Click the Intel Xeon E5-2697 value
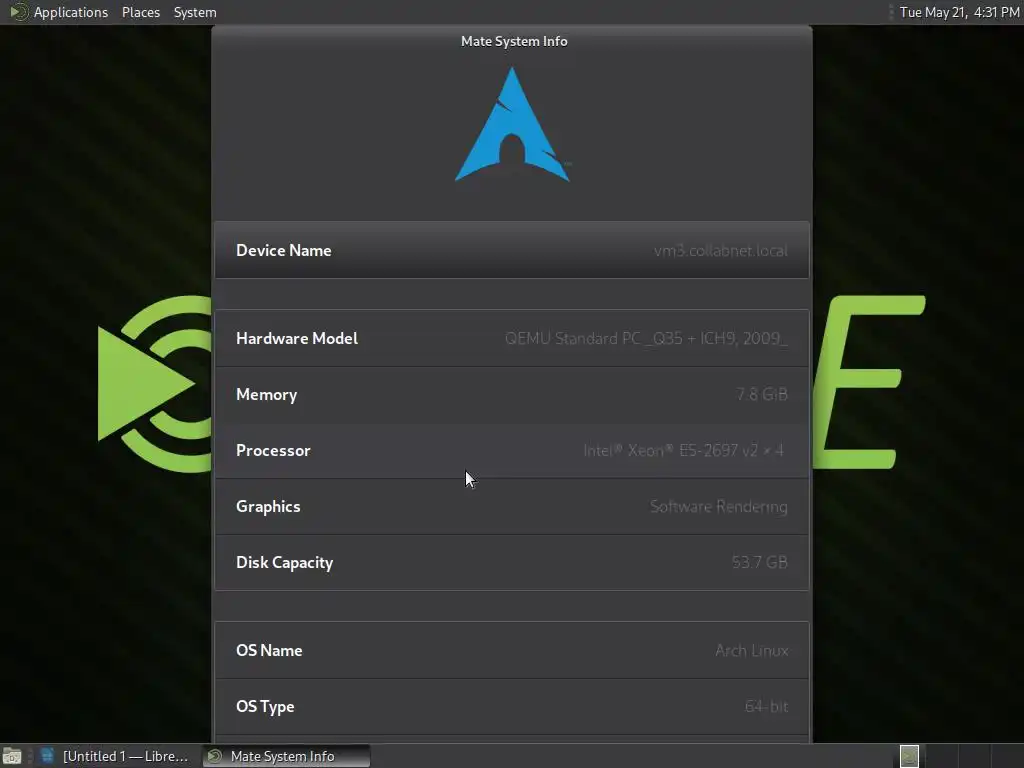 click(683, 451)
